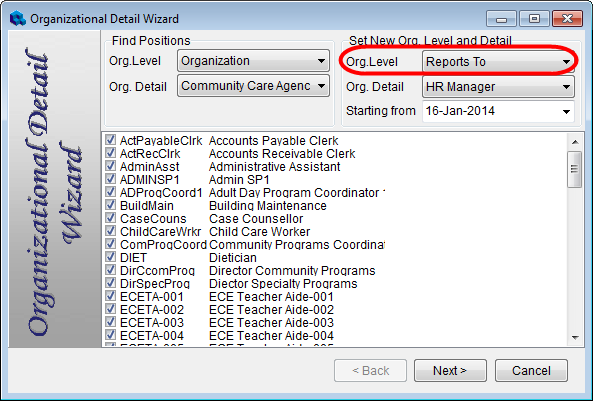Expand the HR Manager dropdown

[498, 87]
